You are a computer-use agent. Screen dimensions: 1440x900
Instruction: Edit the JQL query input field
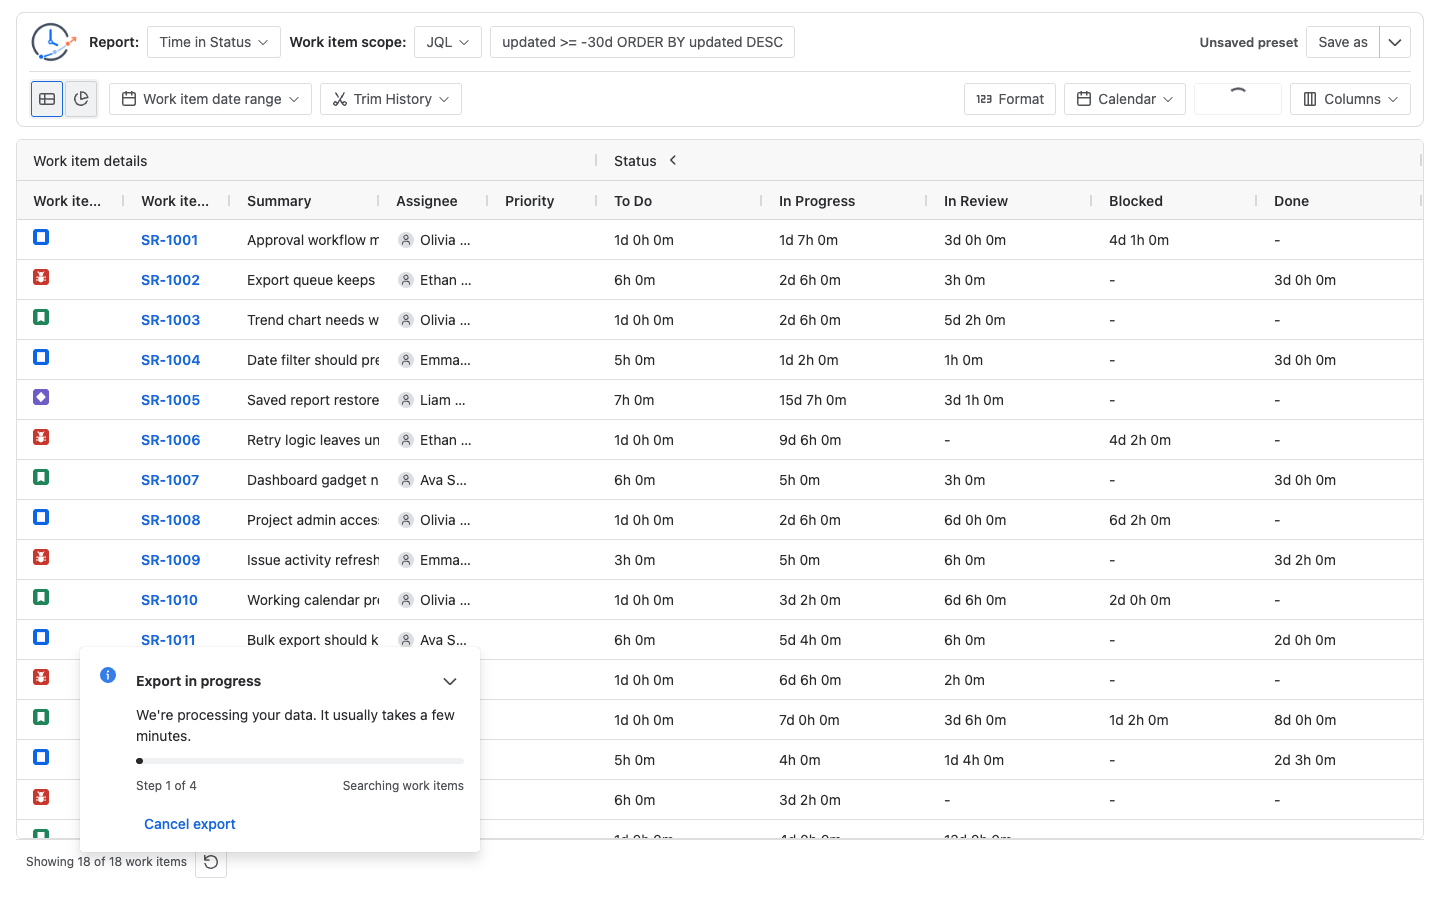click(642, 42)
